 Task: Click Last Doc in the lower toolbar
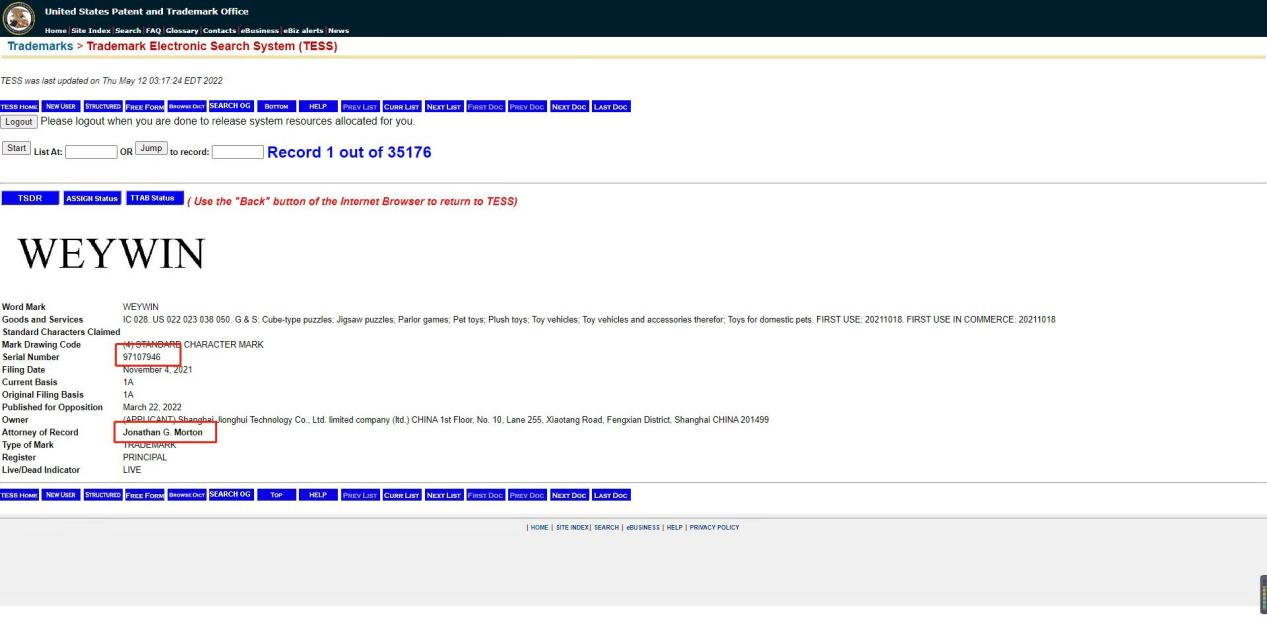pyautogui.click(x=611, y=495)
